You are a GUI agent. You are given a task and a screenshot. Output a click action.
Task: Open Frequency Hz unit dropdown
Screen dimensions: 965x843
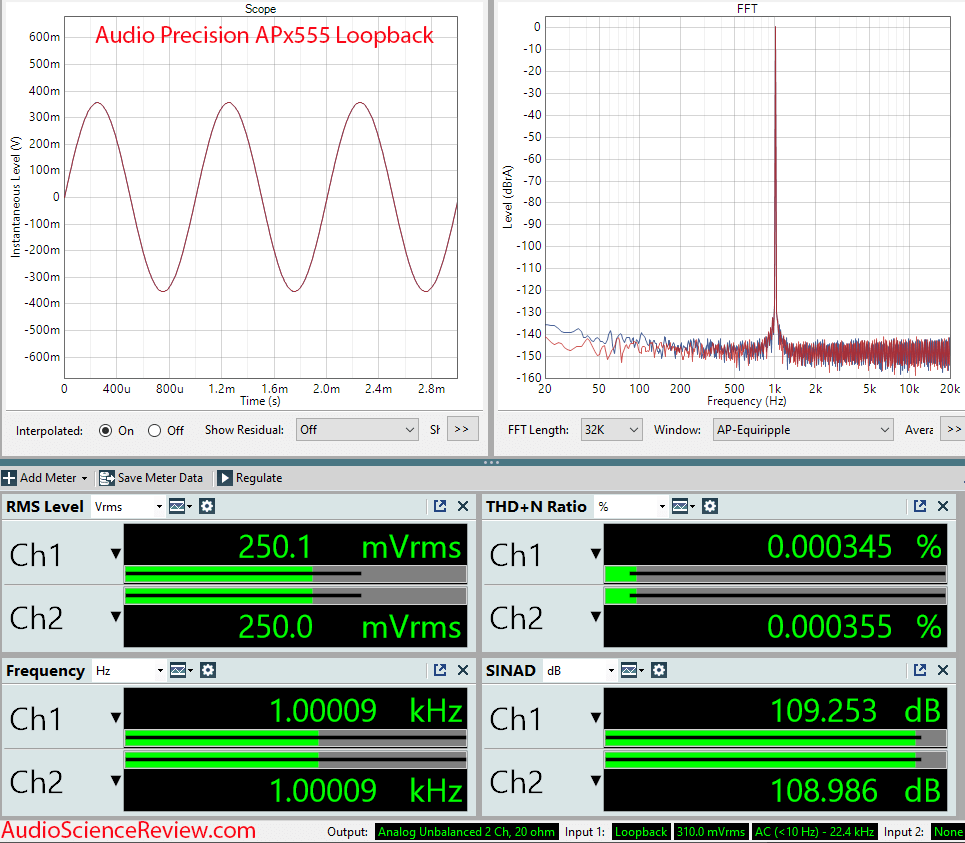[129, 670]
